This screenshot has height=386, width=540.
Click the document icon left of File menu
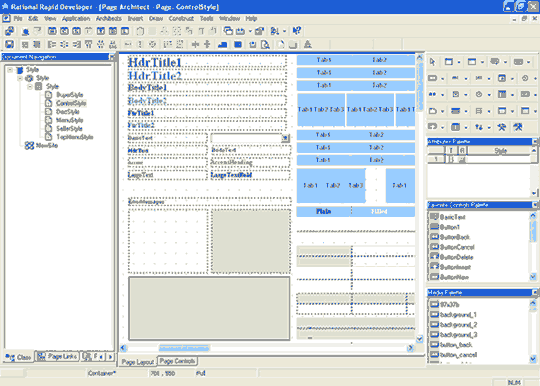click(x=6, y=18)
